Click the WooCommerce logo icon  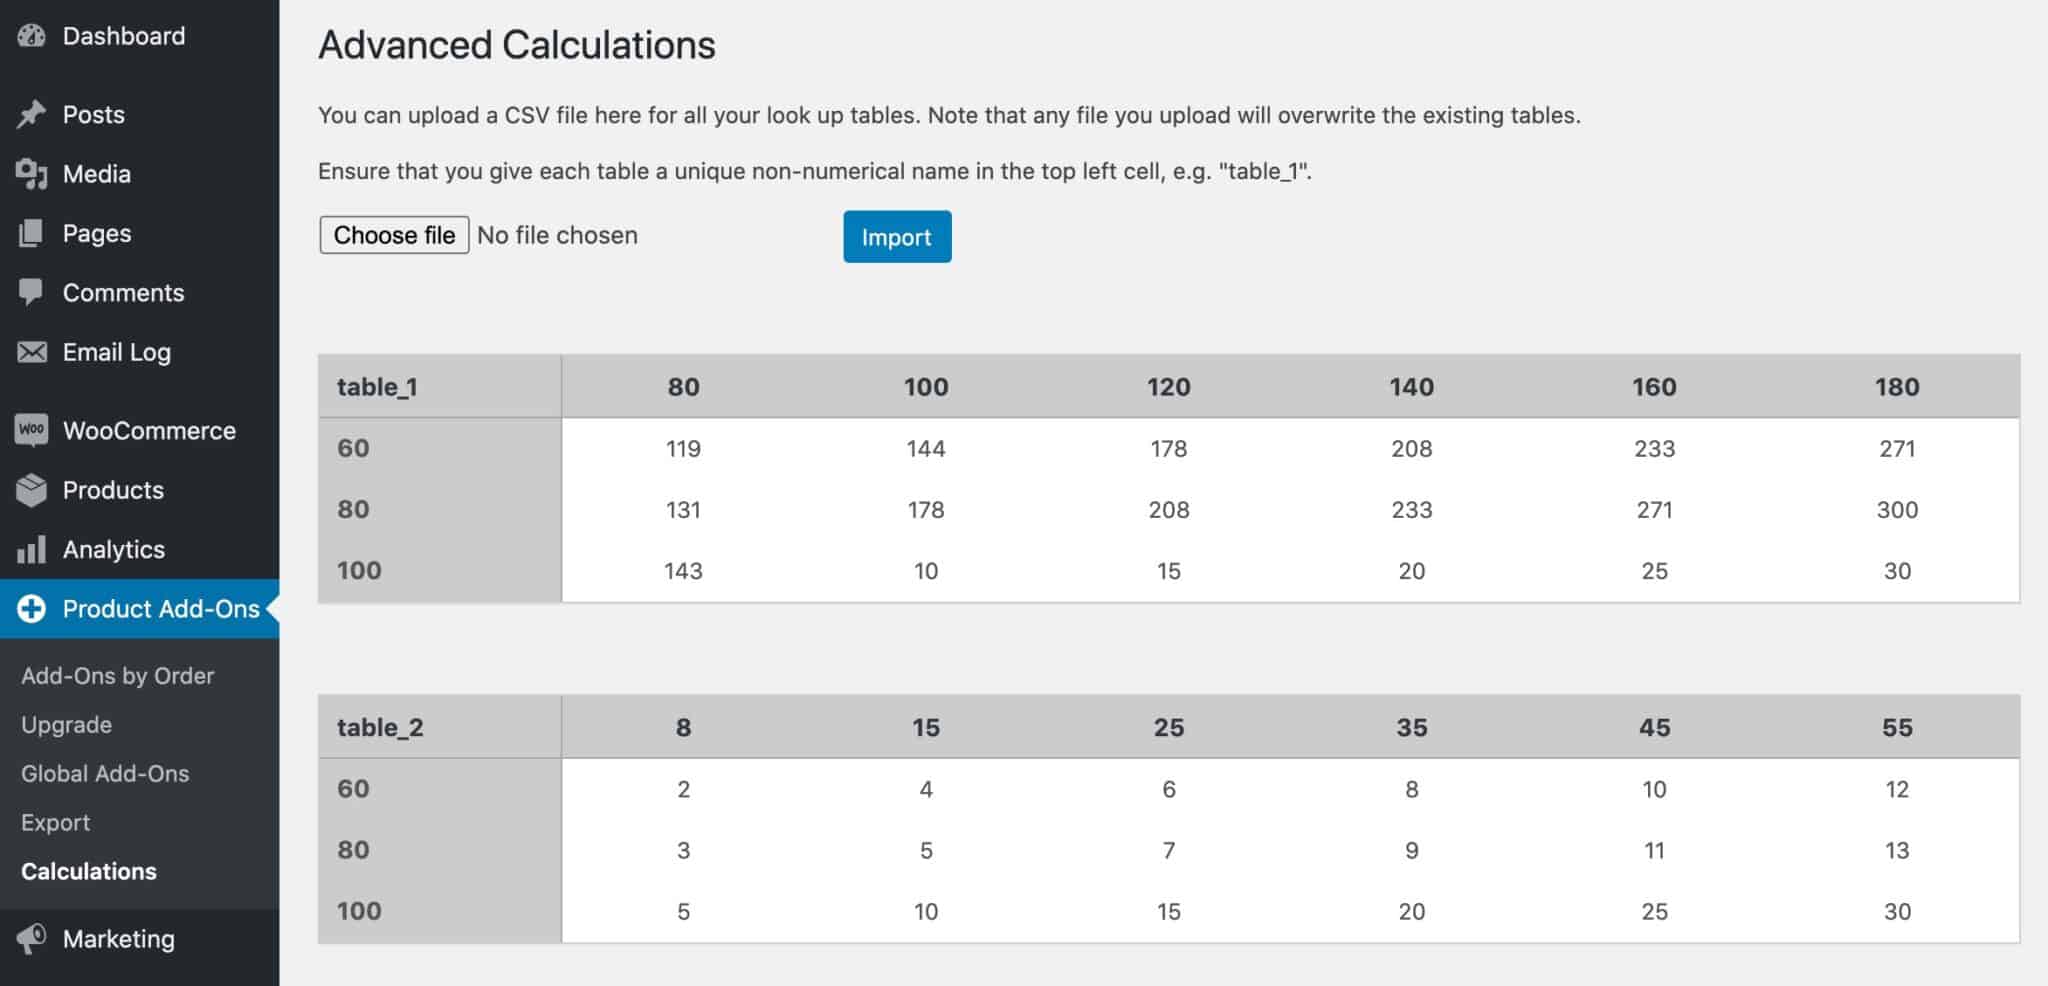click(31, 430)
